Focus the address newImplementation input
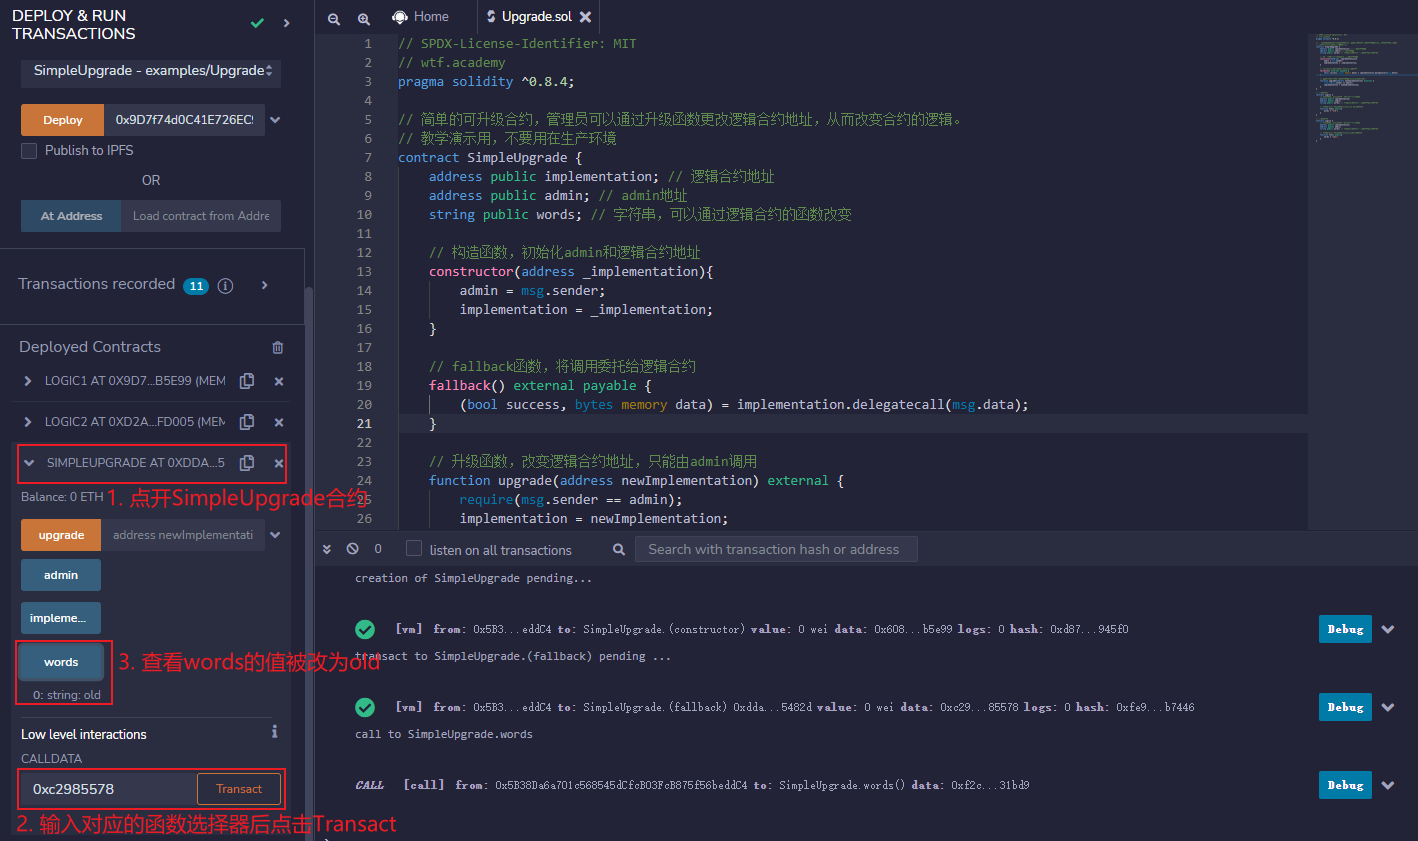The image size is (1418, 841). (x=183, y=535)
